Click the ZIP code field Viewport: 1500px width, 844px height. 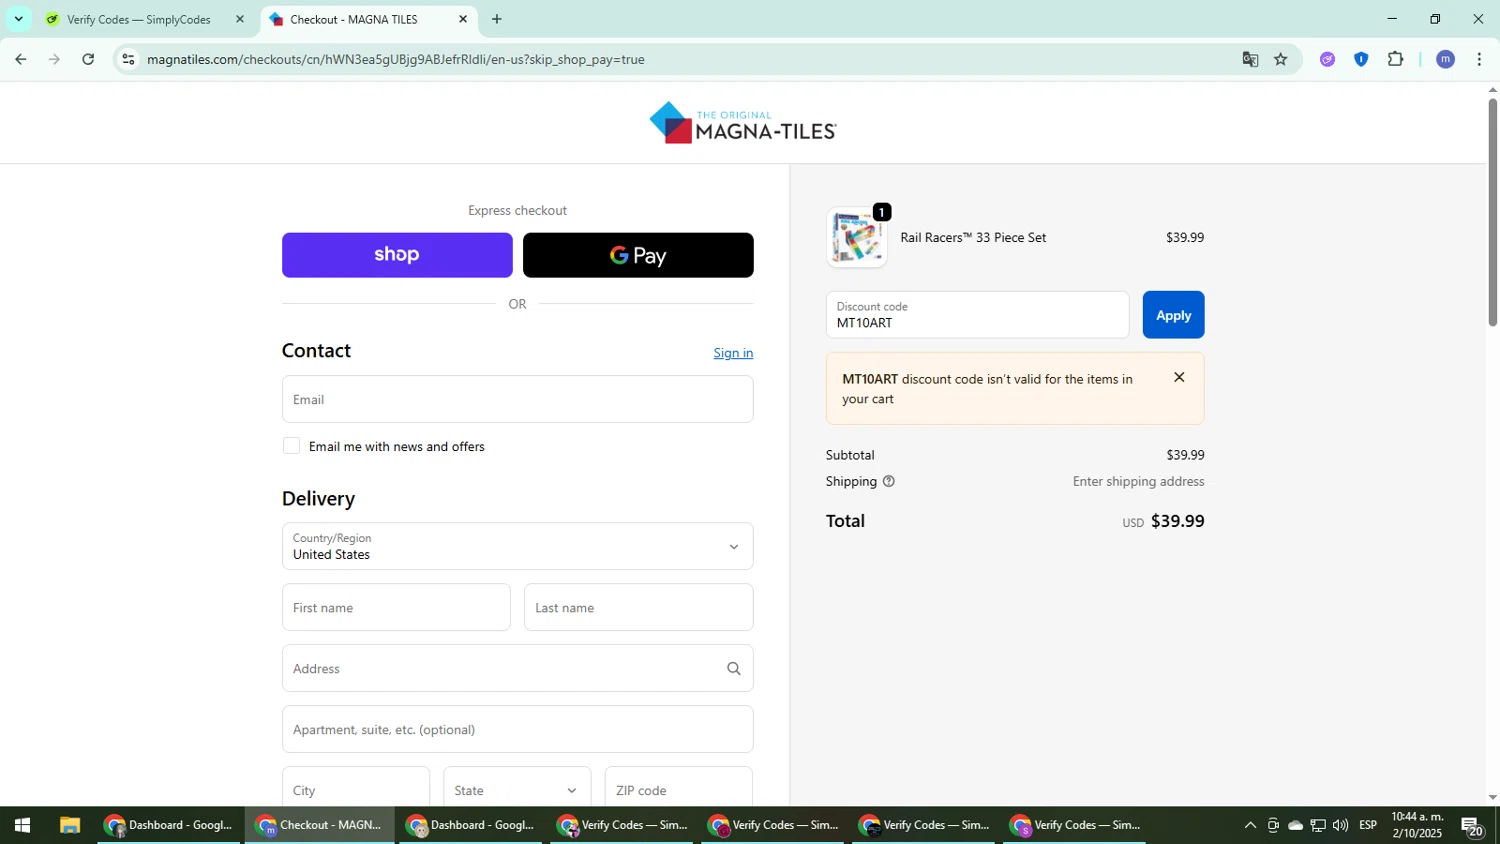click(x=679, y=788)
